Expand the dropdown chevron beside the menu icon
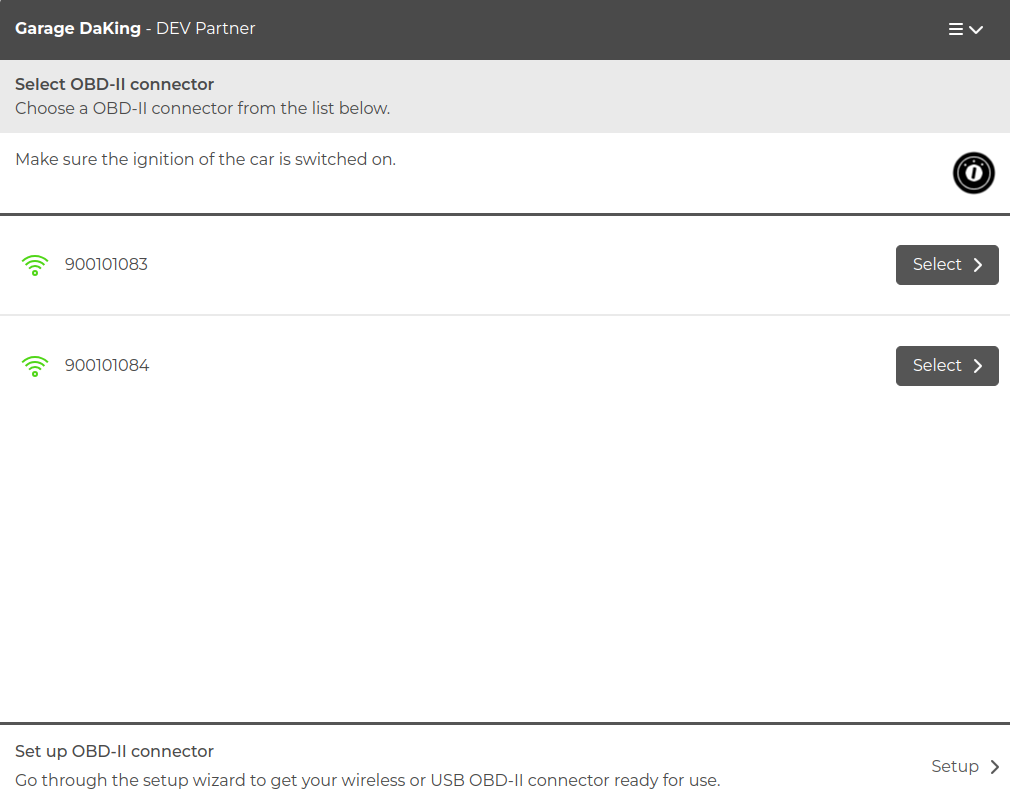The image size is (1010, 801). 977,30
